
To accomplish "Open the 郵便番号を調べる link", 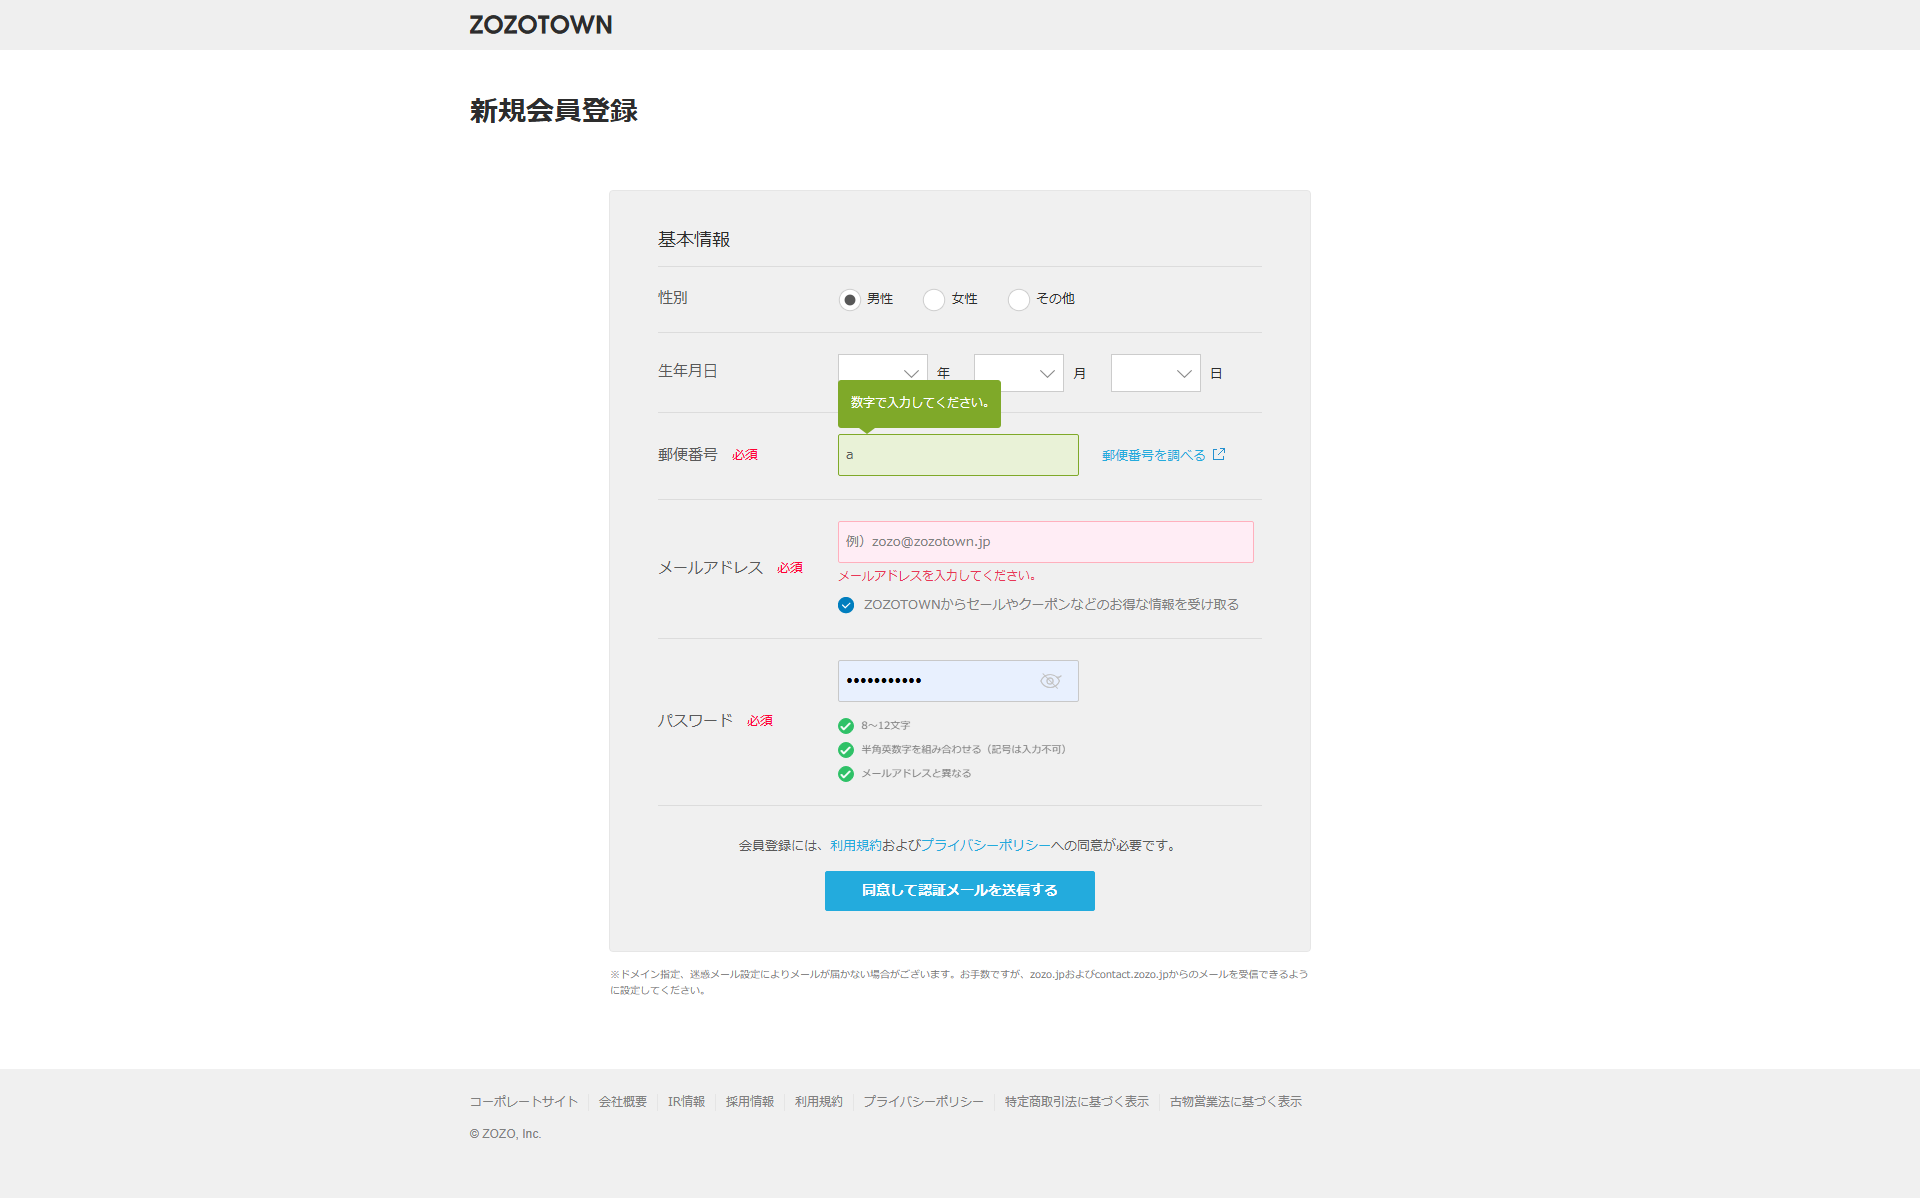I will [1154, 455].
